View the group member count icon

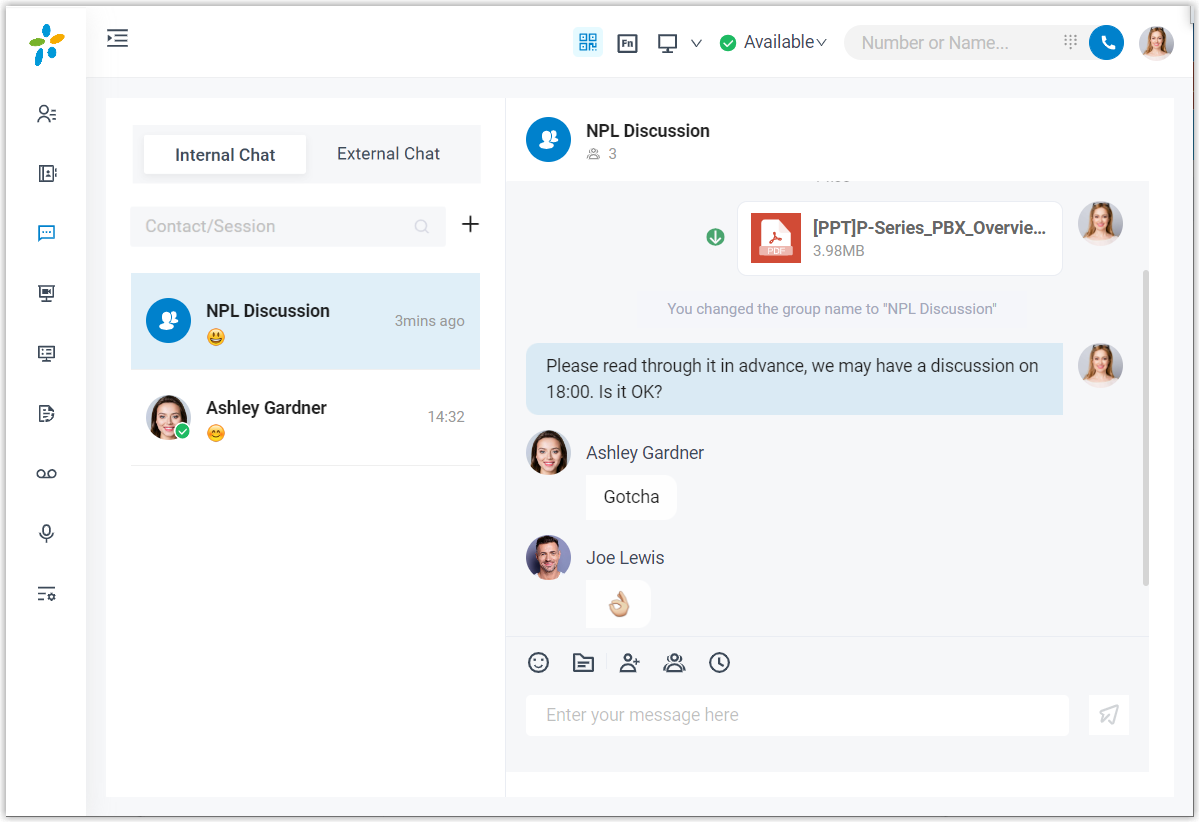pyautogui.click(x=594, y=154)
